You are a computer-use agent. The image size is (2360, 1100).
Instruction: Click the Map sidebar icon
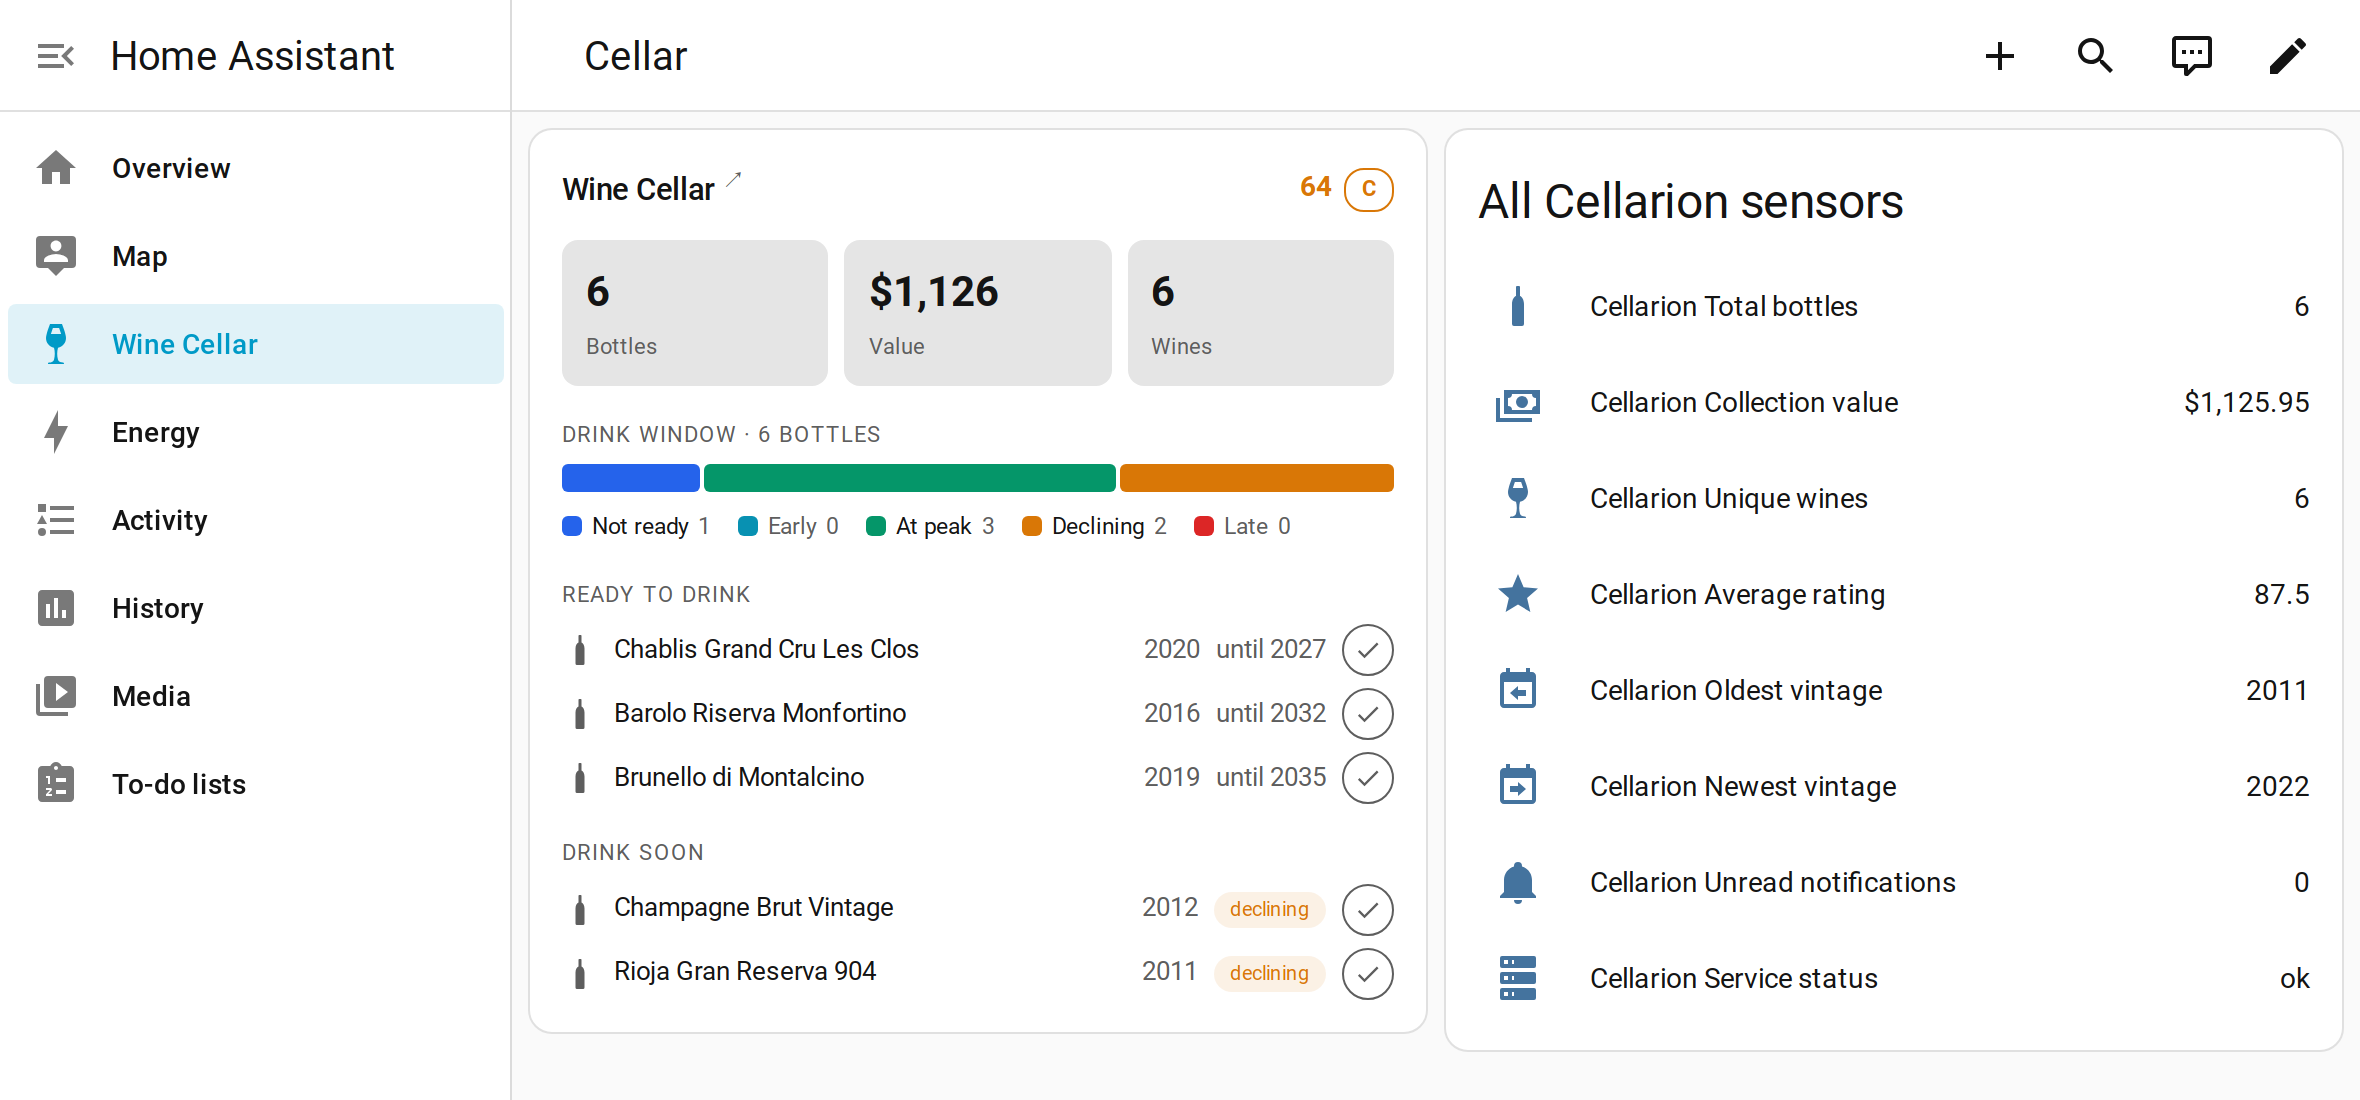pyautogui.click(x=56, y=256)
